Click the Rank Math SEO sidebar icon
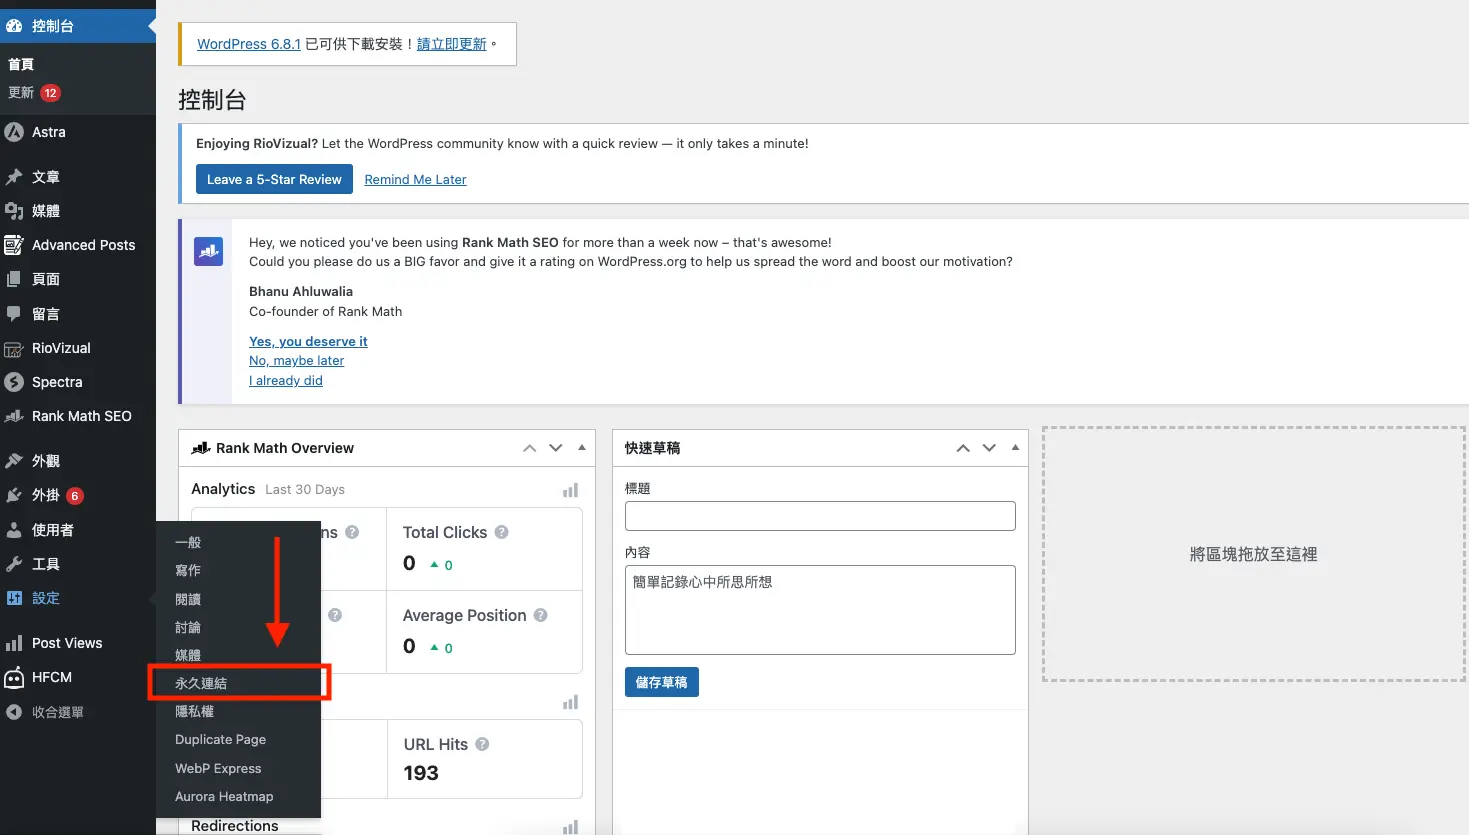The width and height of the screenshot is (1469, 835). (14, 416)
